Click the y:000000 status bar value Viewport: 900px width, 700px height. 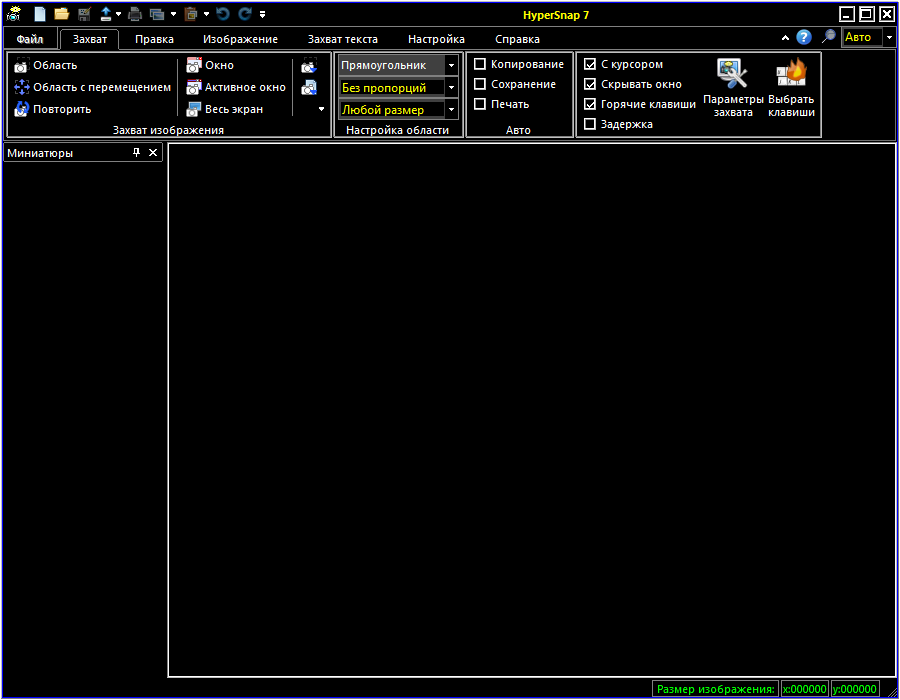(855, 689)
